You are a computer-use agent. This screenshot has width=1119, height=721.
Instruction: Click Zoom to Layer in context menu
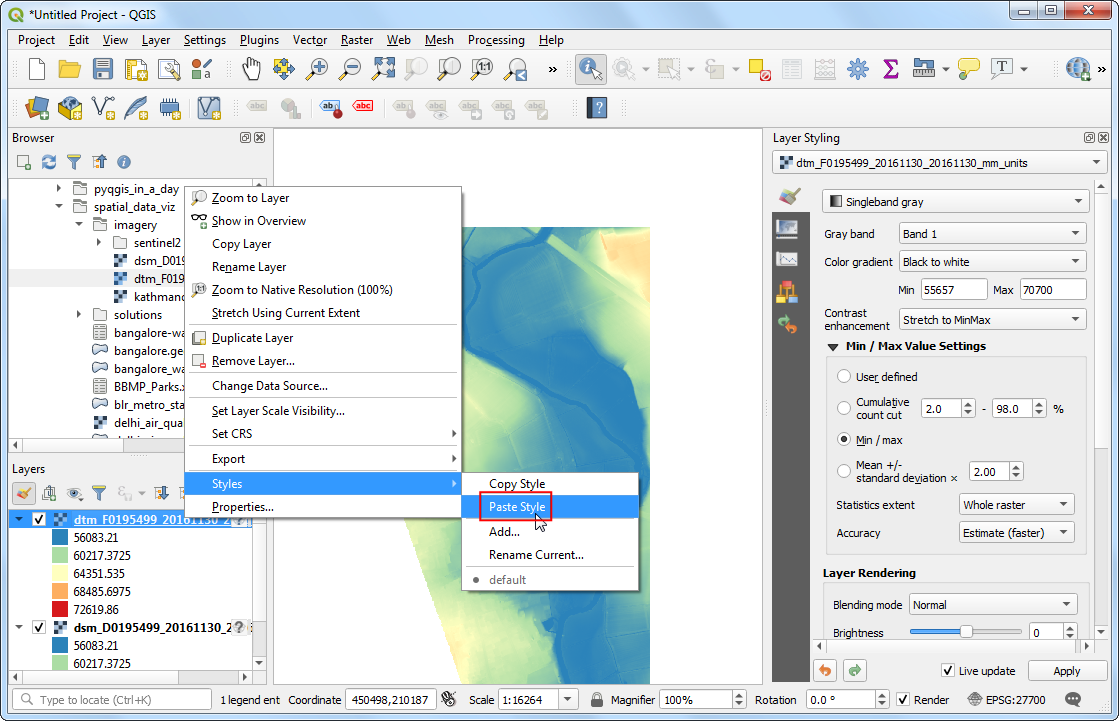(323, 198)
